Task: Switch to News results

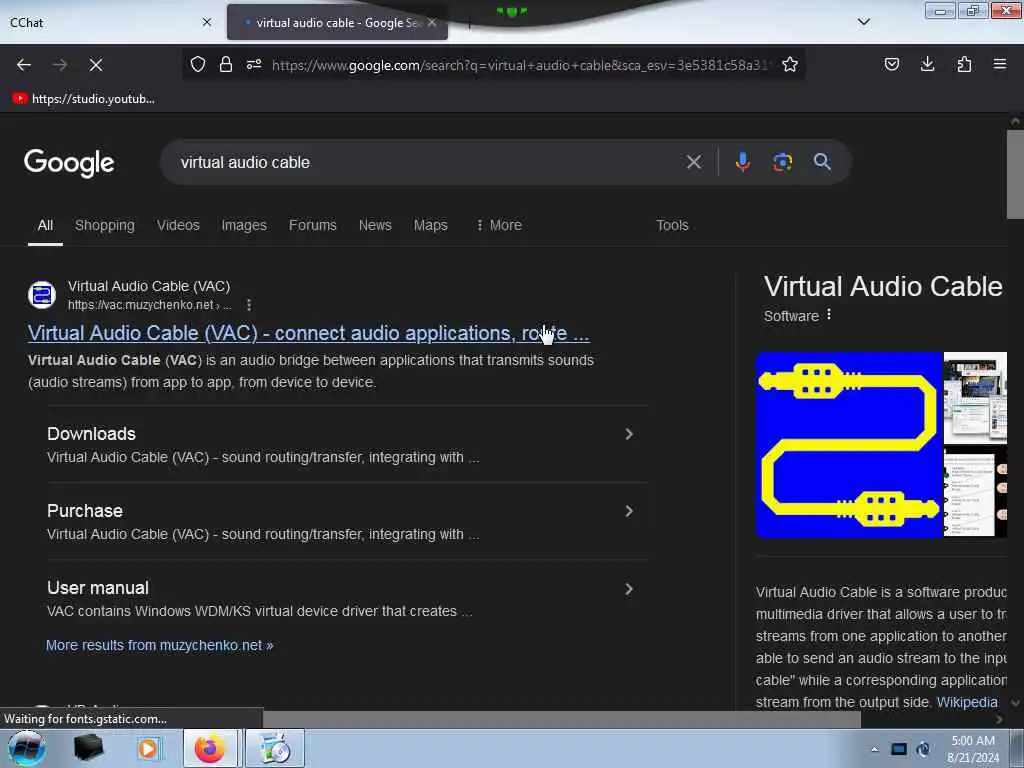Action: point(375,225)
